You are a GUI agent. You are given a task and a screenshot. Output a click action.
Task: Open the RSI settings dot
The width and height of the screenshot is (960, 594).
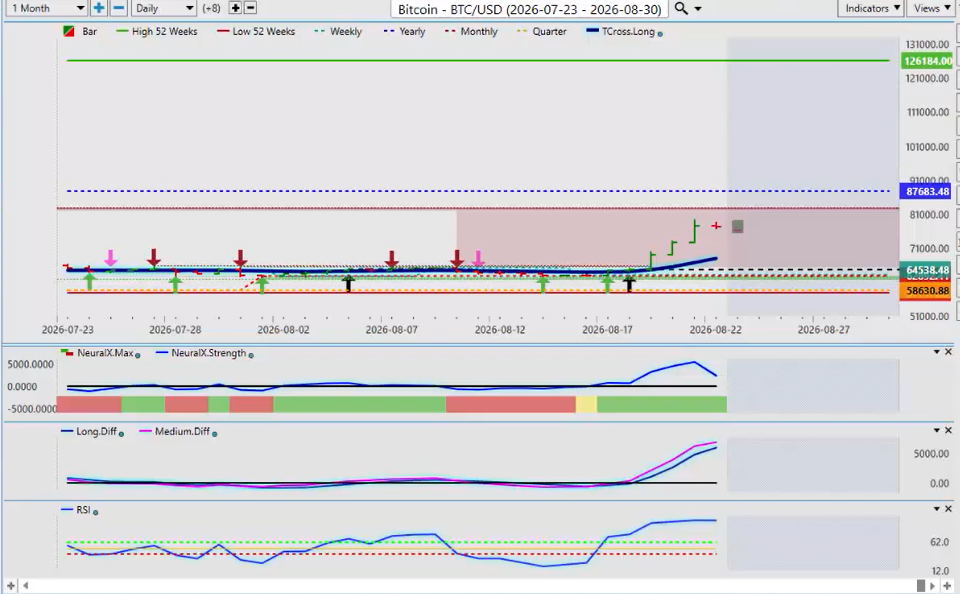[96, 512]
